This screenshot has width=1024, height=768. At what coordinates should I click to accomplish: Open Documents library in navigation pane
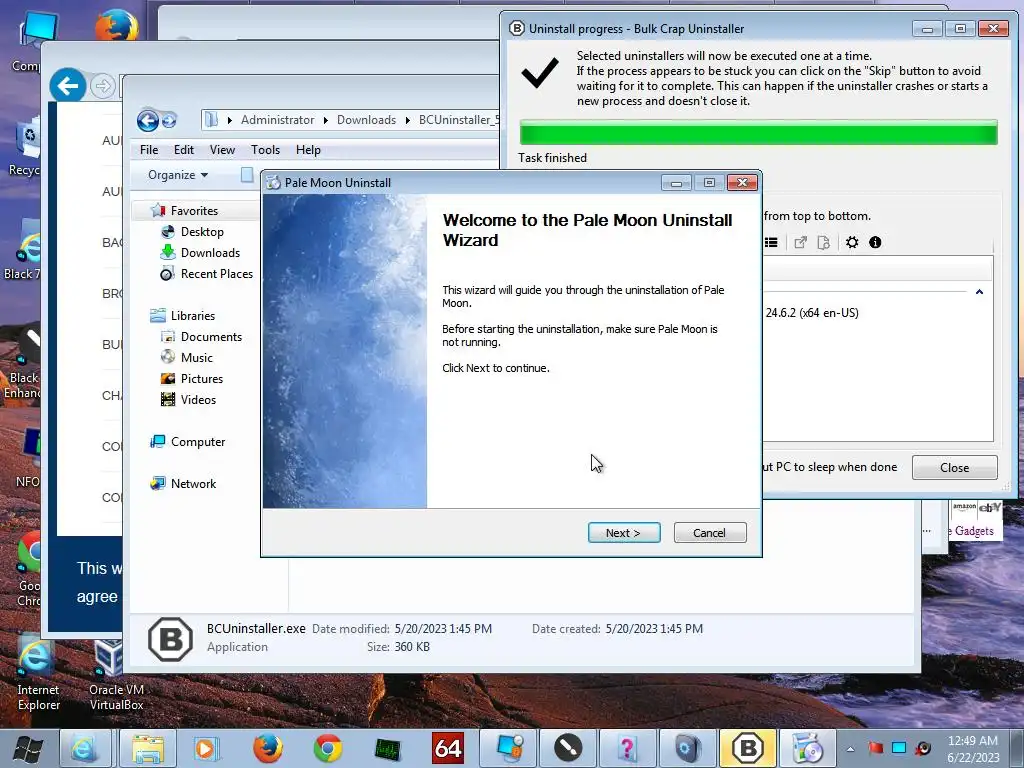click(211, 337)
